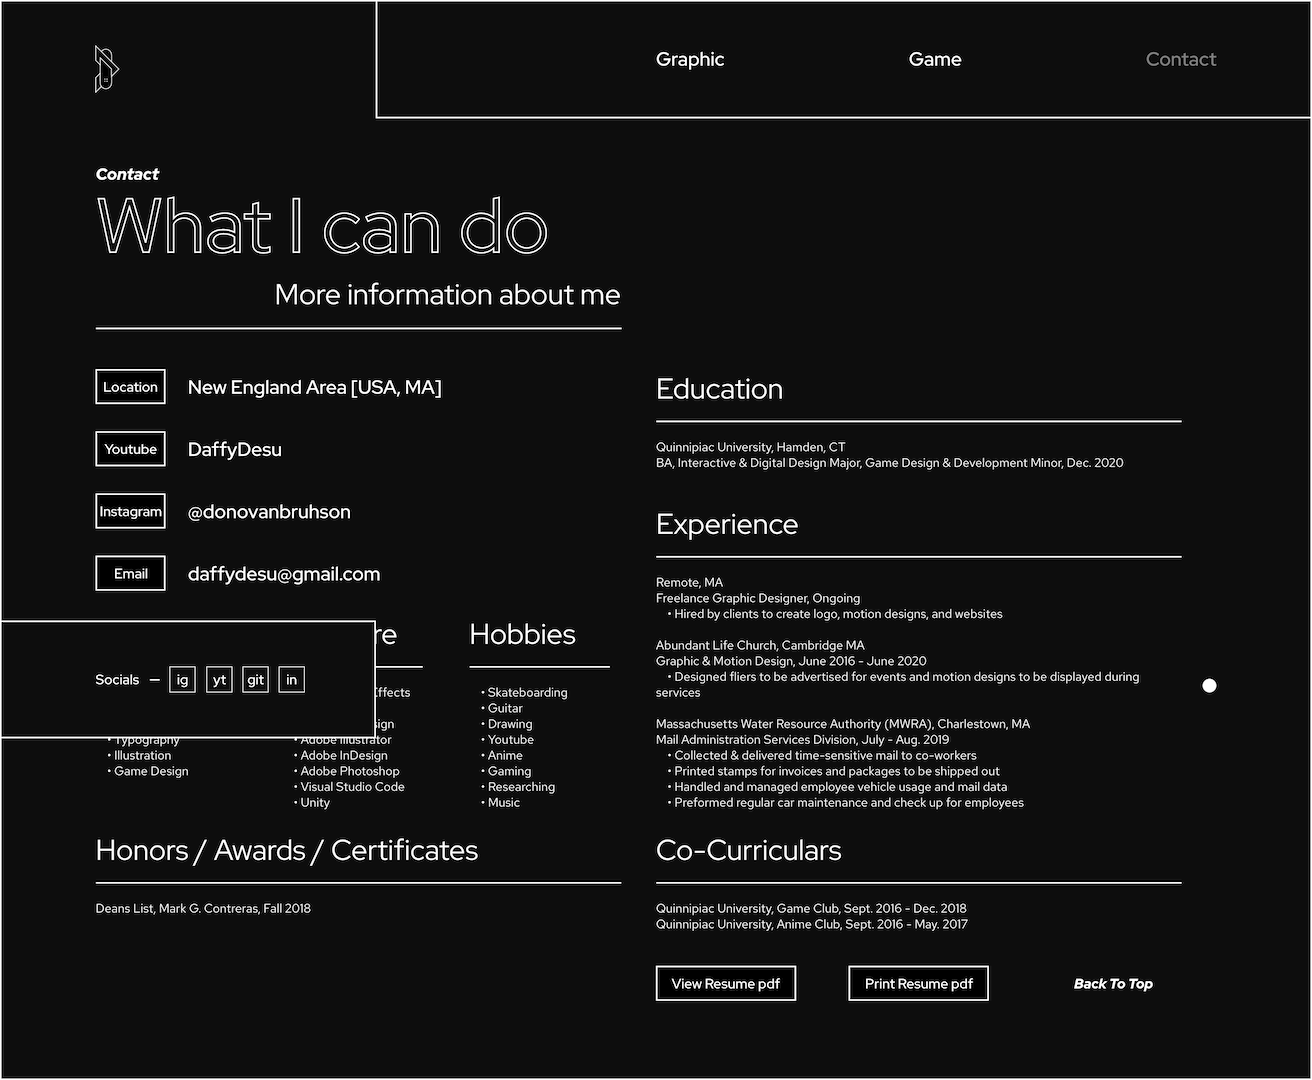This screenshot has height=1080, width=1312.
Task: Click the Email label box
Action: [x=130, y=573]
